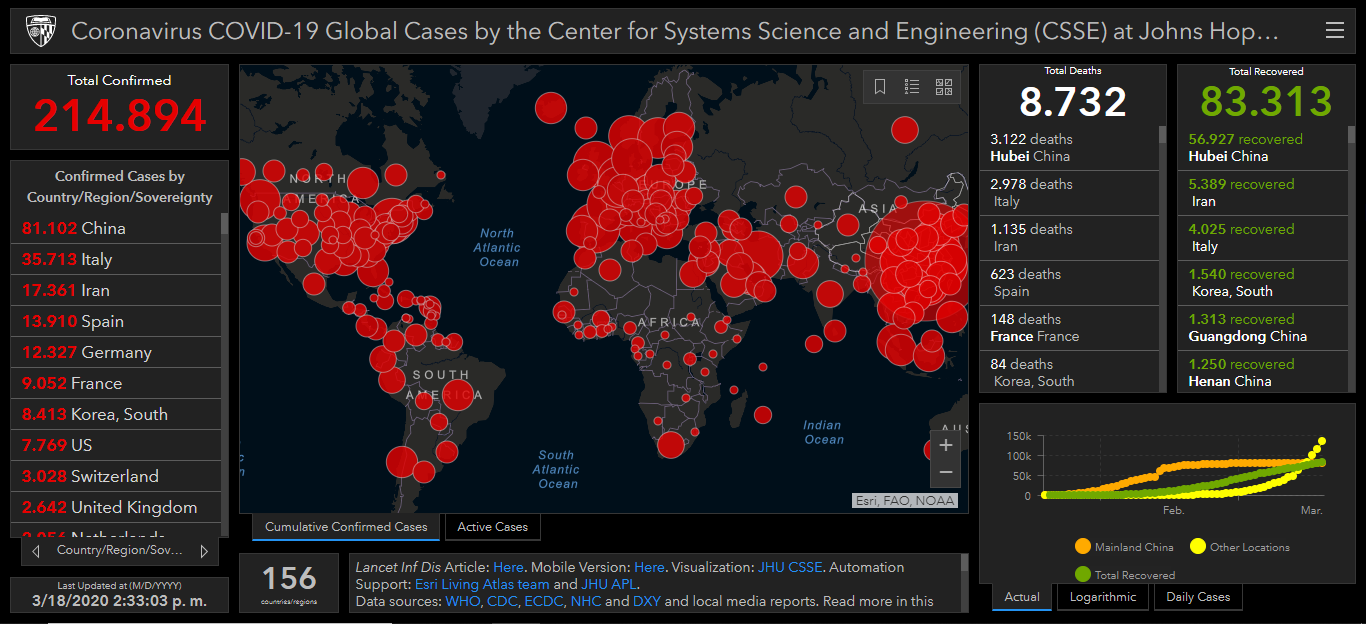Advance country list with right arrow
Screen dimensions: 1366x624
click(204, 551)
